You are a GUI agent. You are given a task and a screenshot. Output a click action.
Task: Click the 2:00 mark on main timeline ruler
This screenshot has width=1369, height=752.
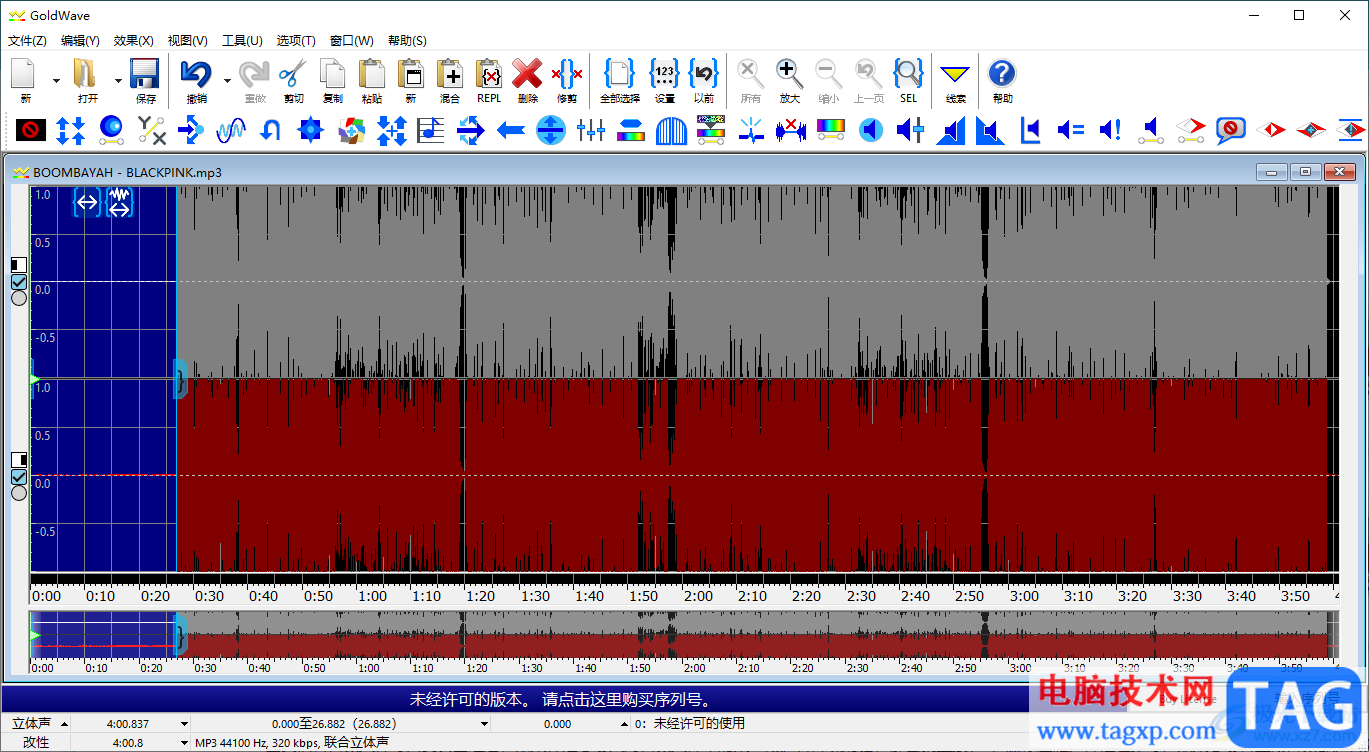point(698,596)
